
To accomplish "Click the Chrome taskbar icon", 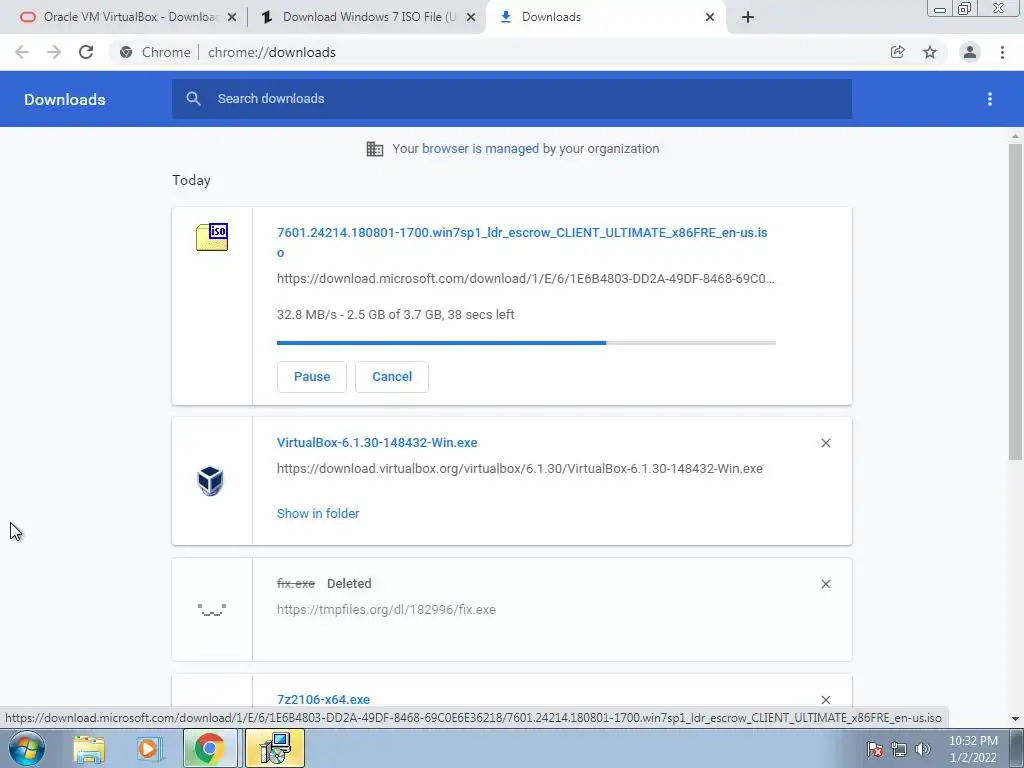I will pyautogui.click(x=210, y=748).
